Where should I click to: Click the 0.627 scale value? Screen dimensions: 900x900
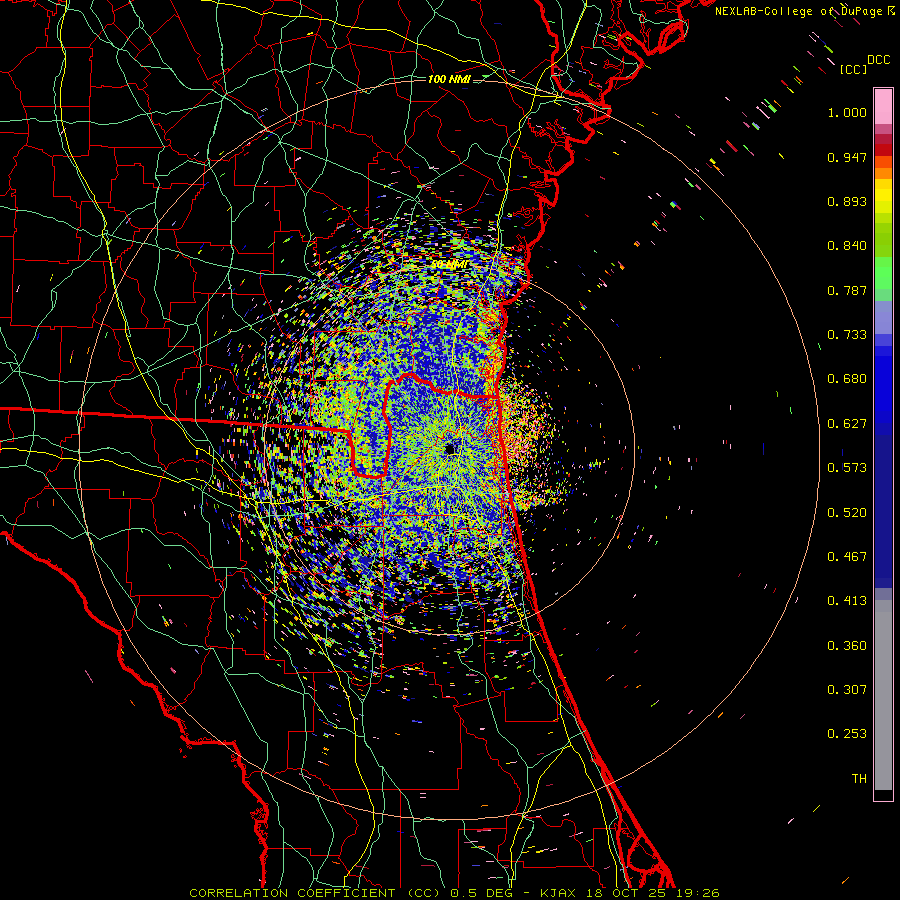tap(847, 424)
